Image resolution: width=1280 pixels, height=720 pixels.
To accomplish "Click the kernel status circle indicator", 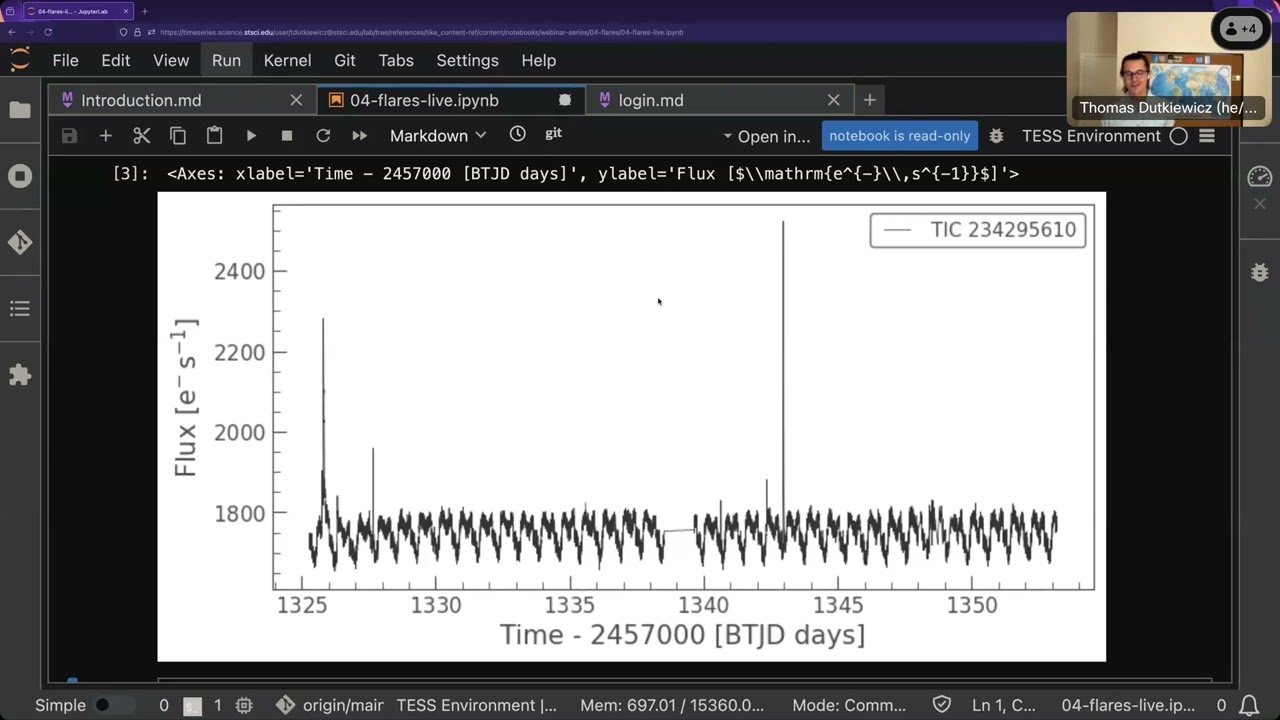I will pyautogui.click(x=1179, y=136).
